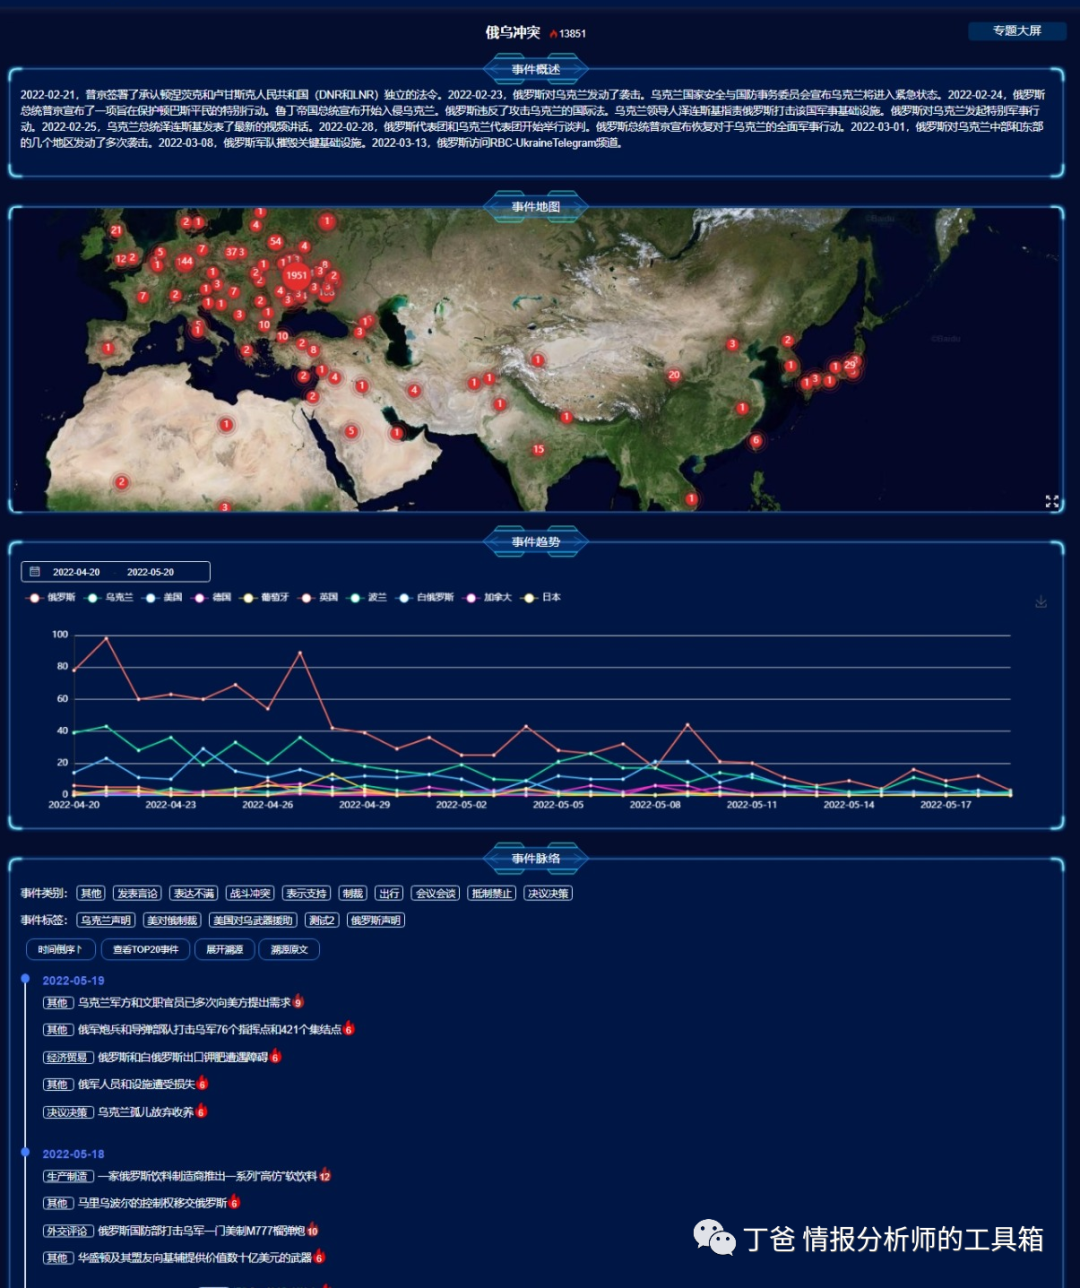Click the flame heat icon beside 13851 in title
Image resolution: width=1080 pixels, height=1288 pixels.
coord(554,33)
